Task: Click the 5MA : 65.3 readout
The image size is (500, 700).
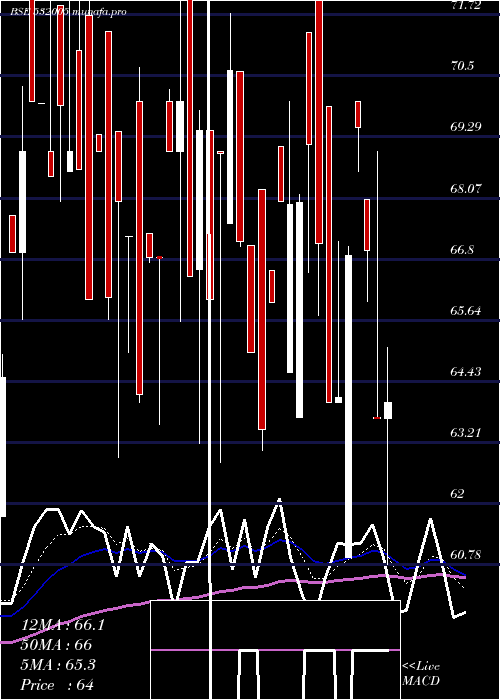Action: click(58, 665)
